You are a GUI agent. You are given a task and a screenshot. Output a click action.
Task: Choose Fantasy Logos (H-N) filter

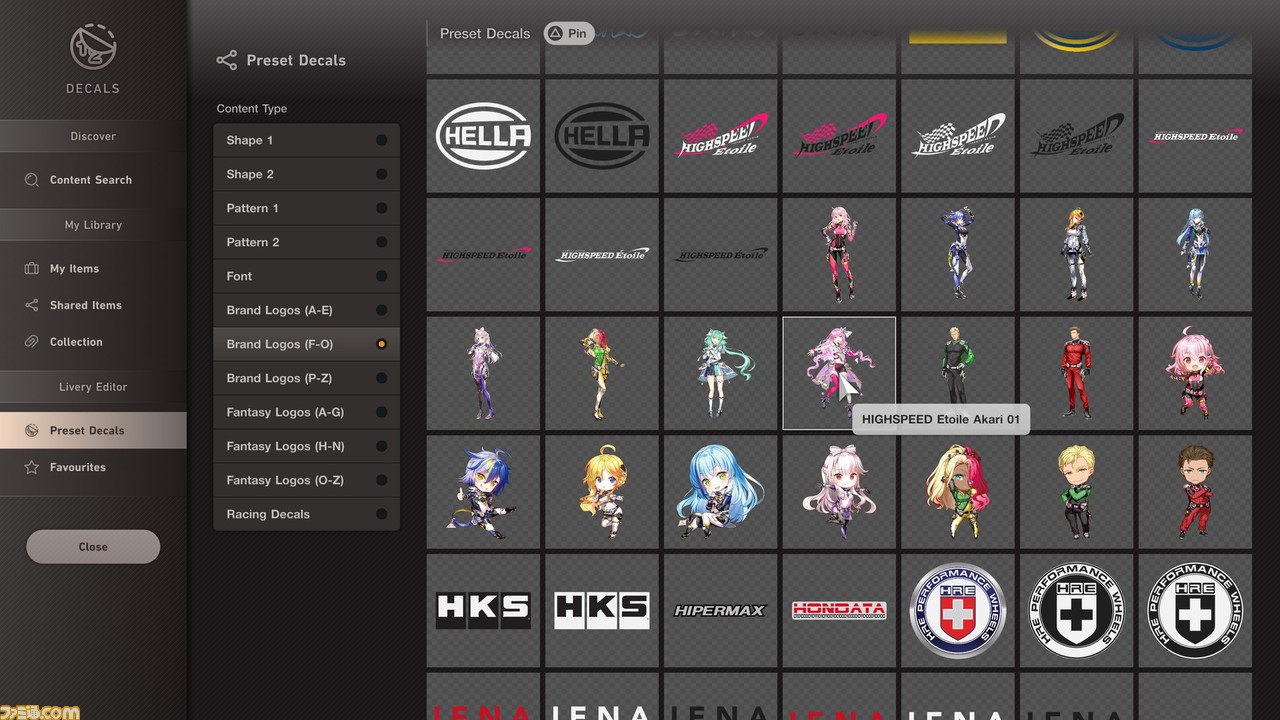306,447
